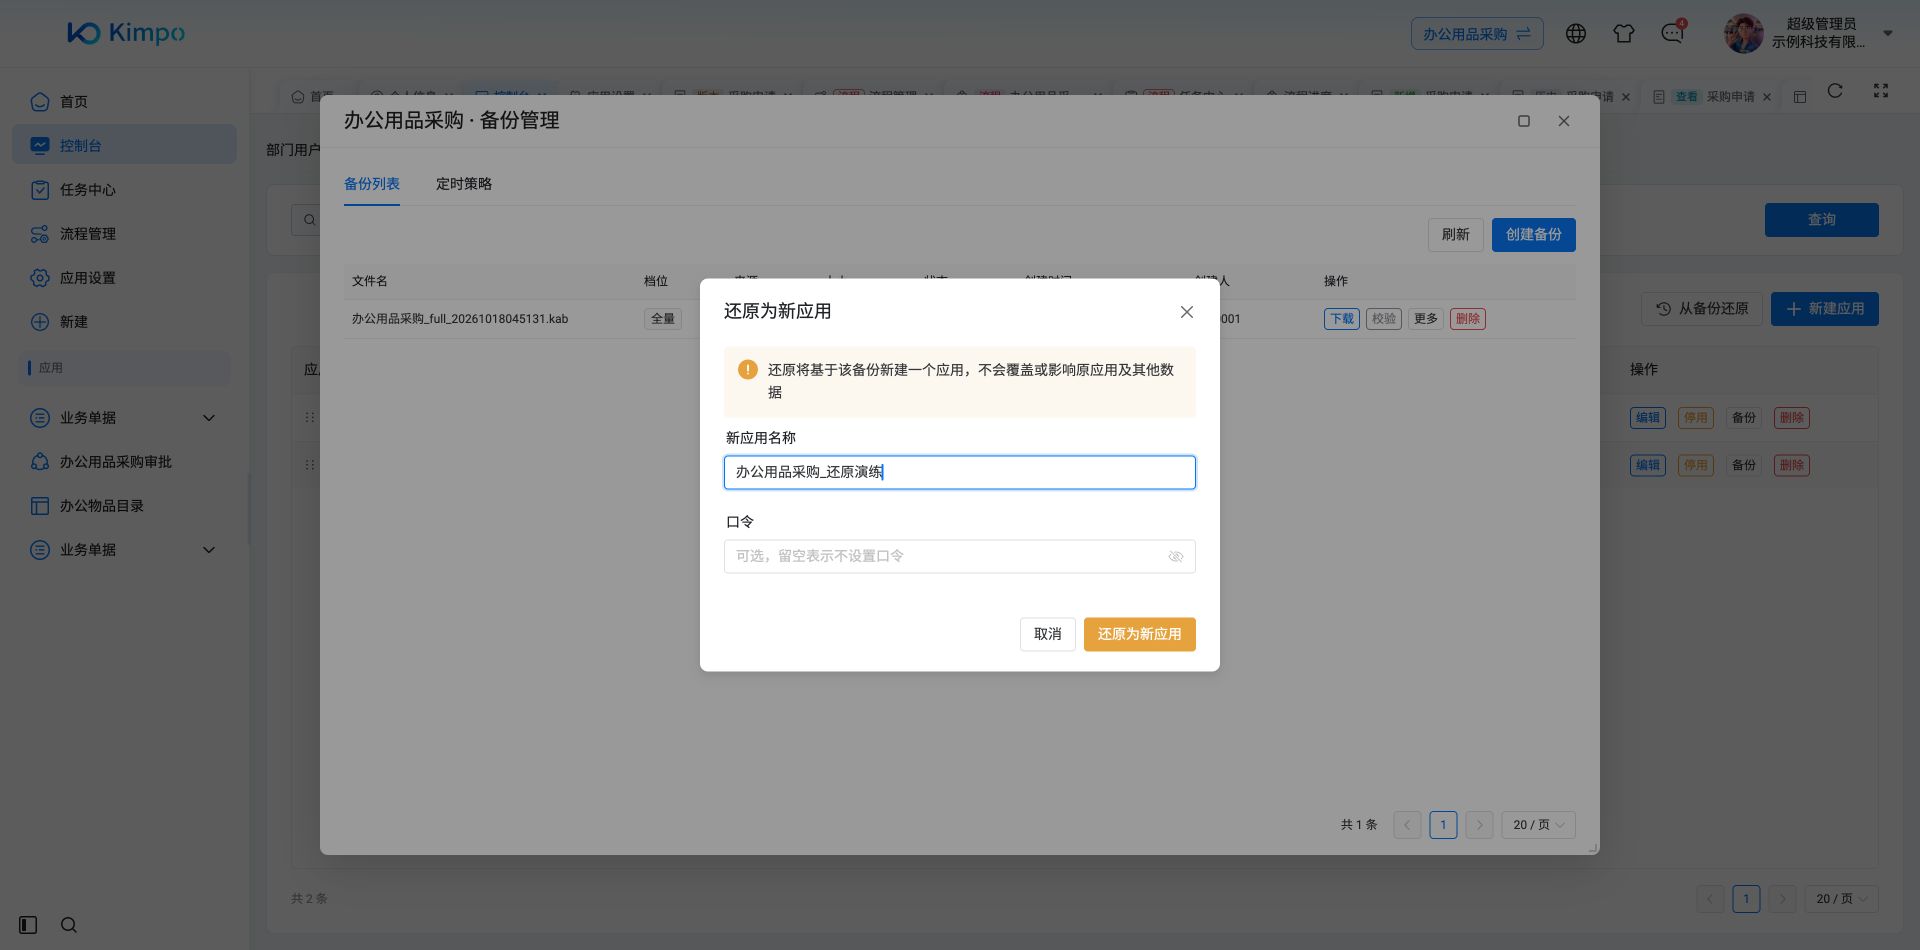
Task: Click the 查询 button
Action: click(1822, 220)
